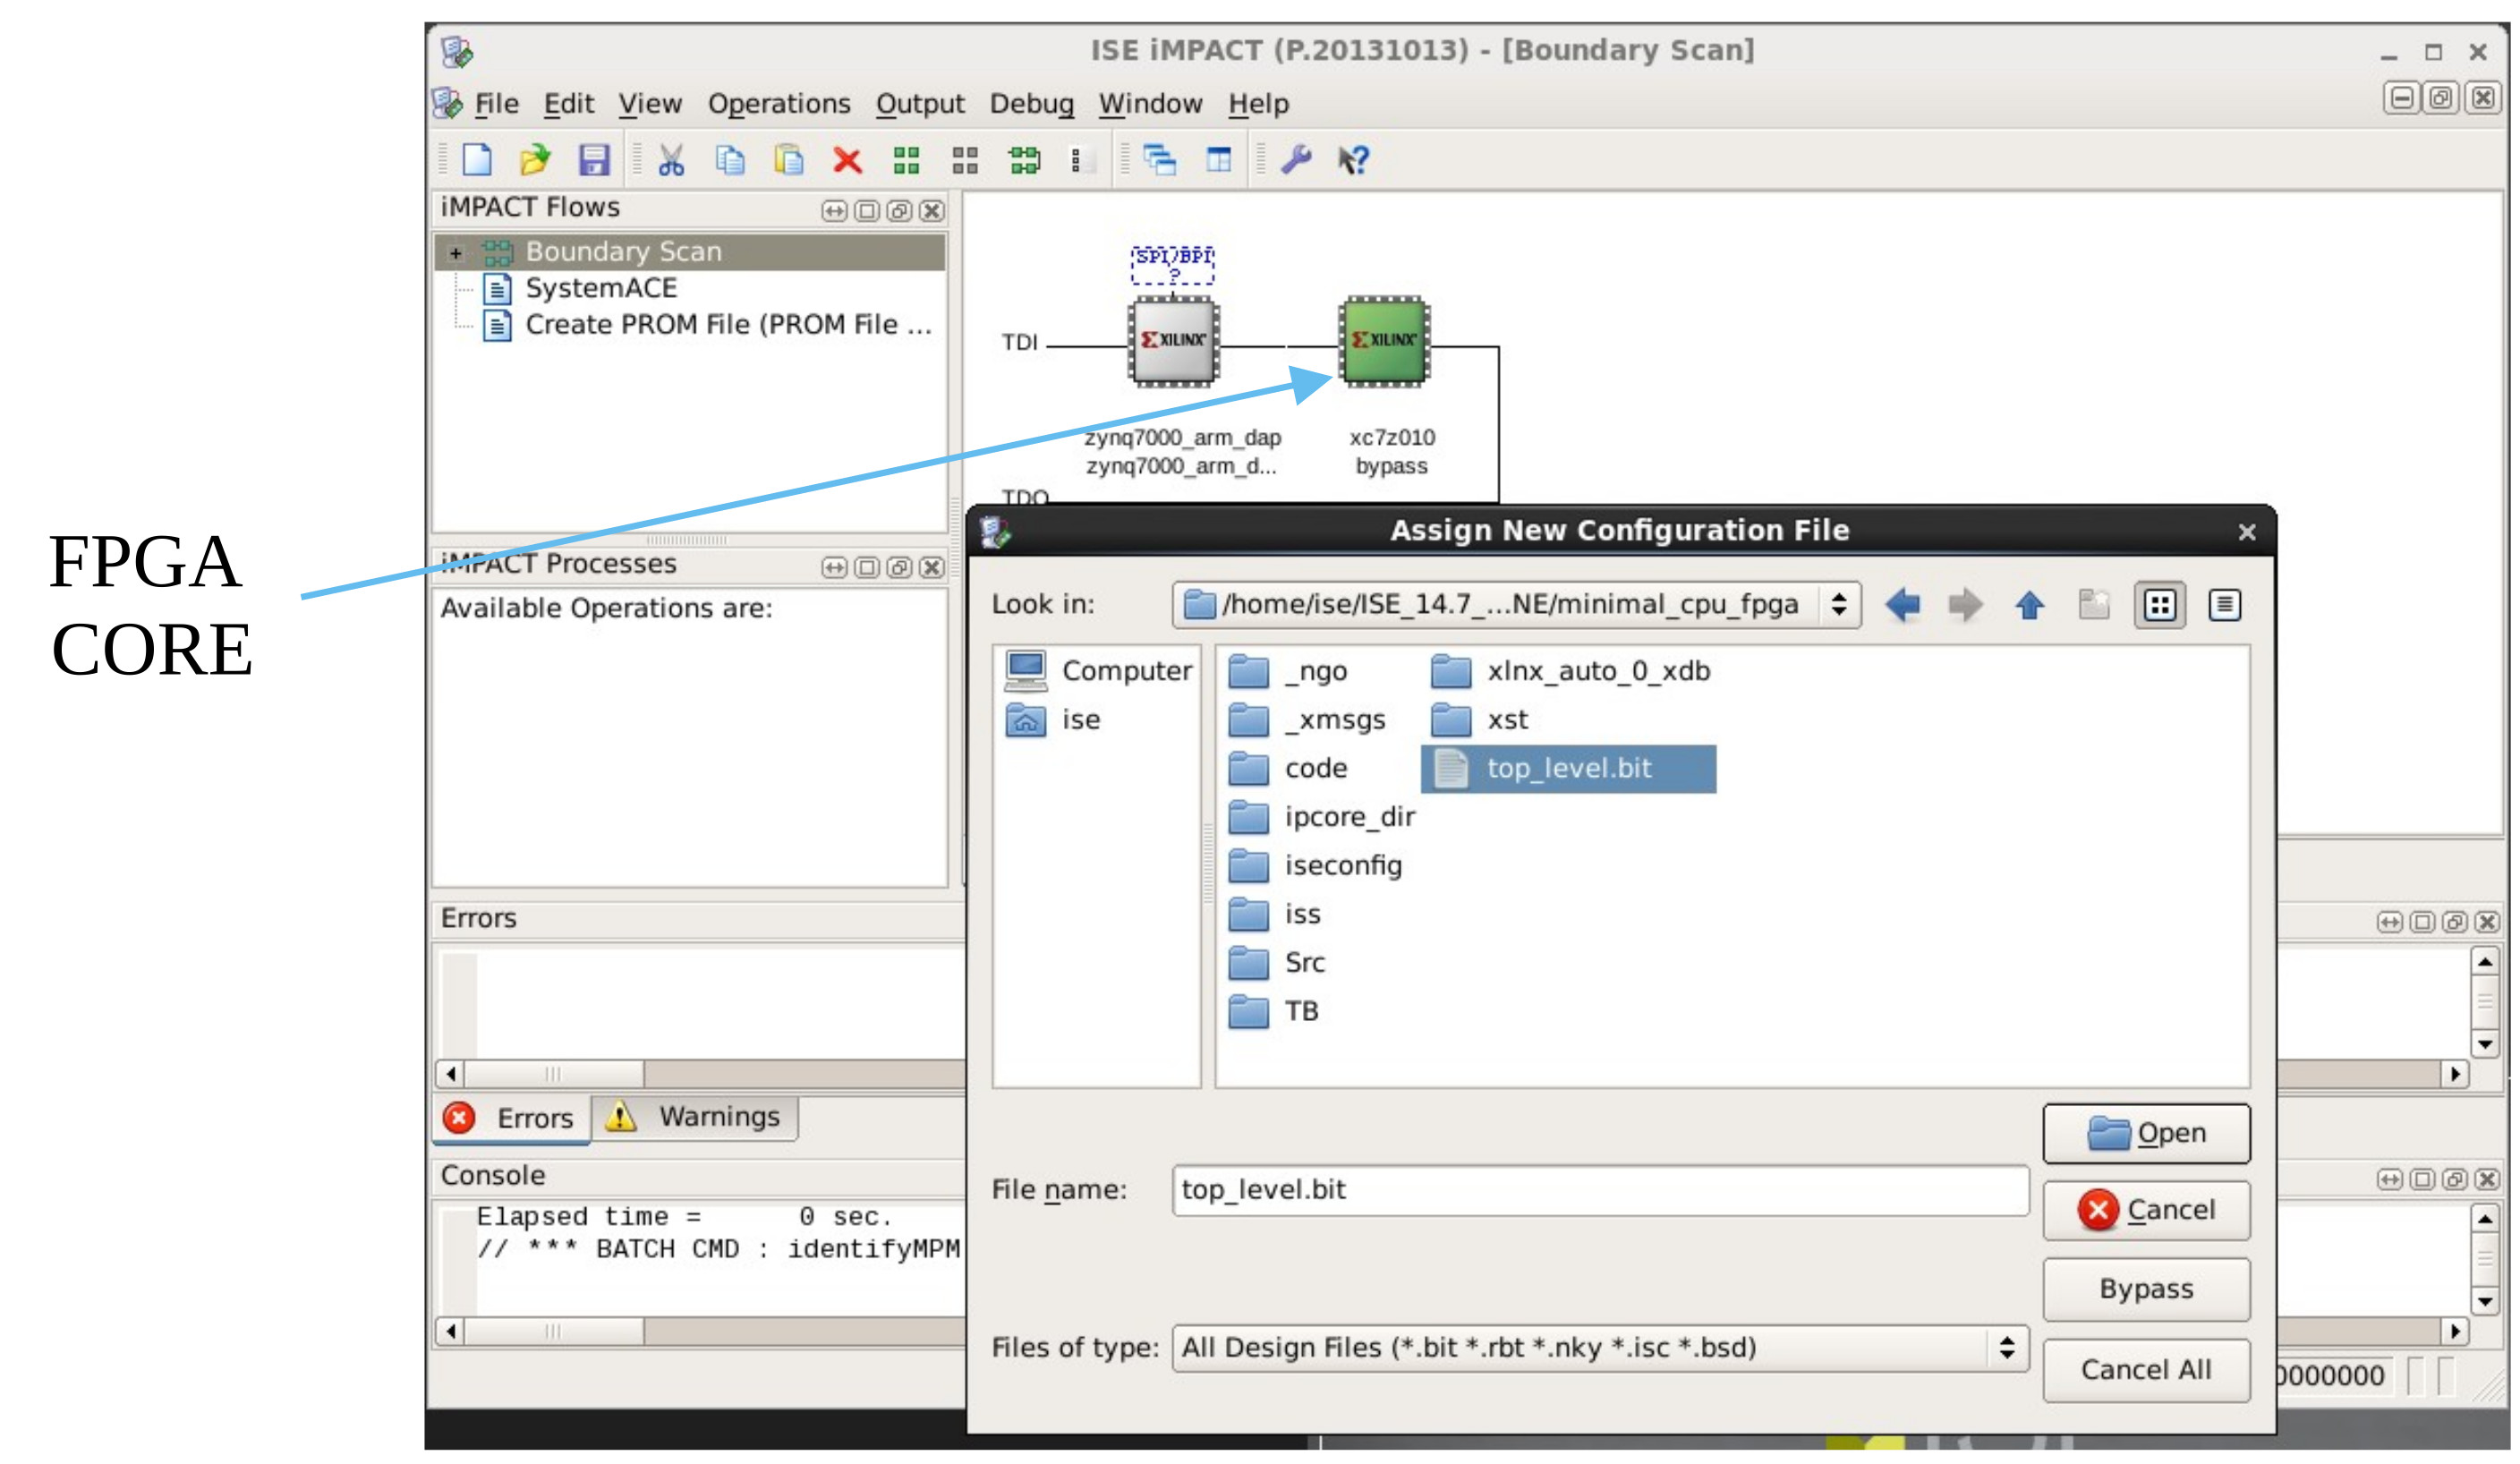This screenshot has width=2520, height=1464.
Task: Switch file dialog to icon list view
Action: (2160, 605)
